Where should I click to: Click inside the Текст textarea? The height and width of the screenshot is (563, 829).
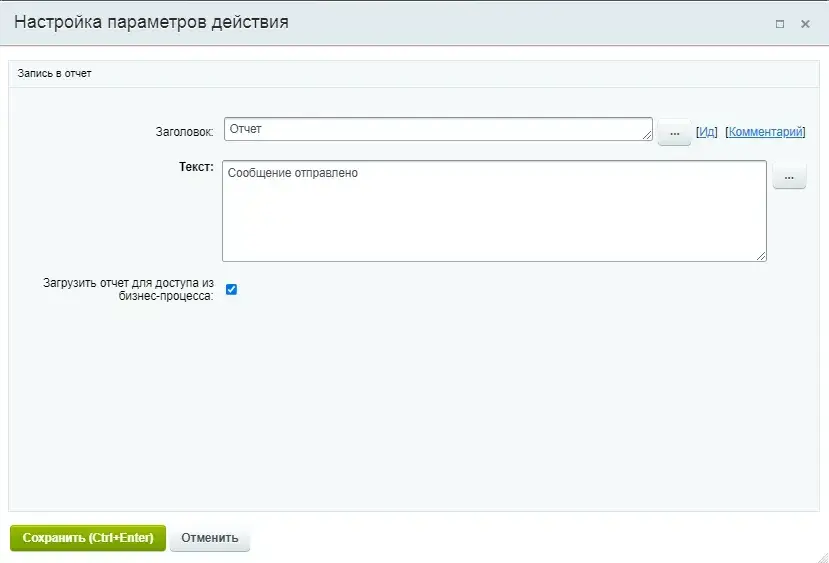(x=494, y=211)
